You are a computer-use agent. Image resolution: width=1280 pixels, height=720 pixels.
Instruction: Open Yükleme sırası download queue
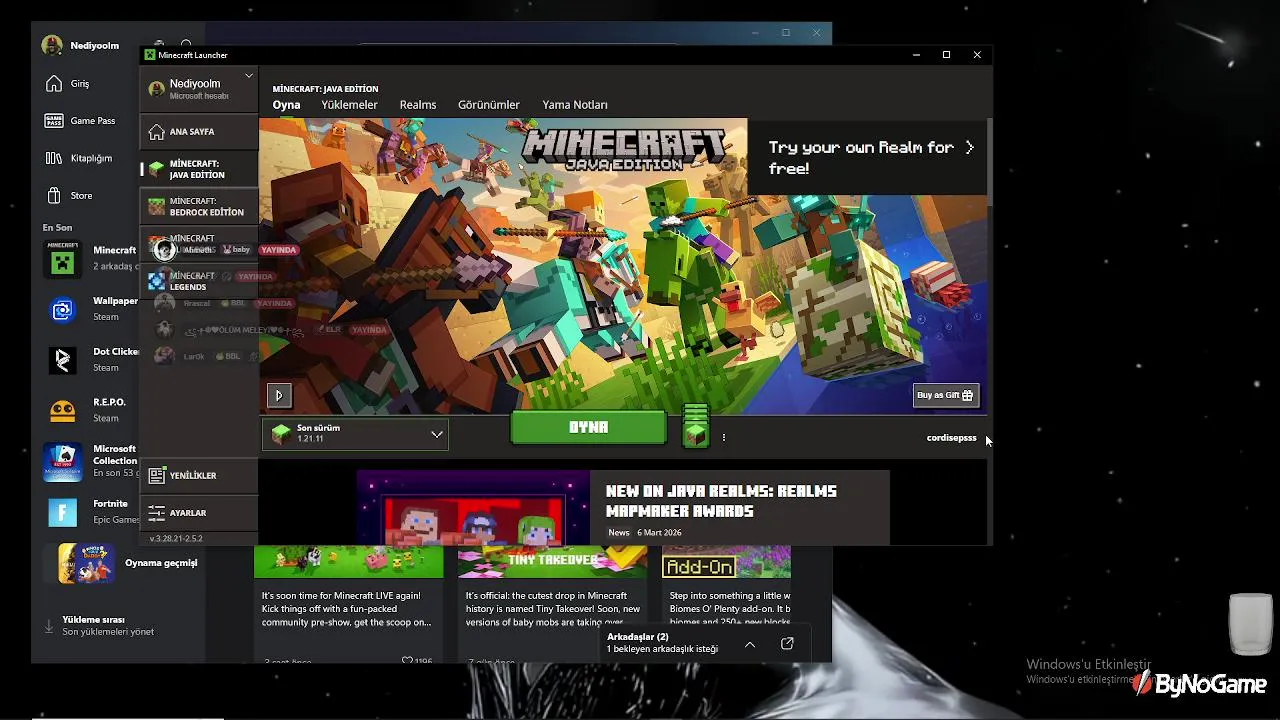100,626
